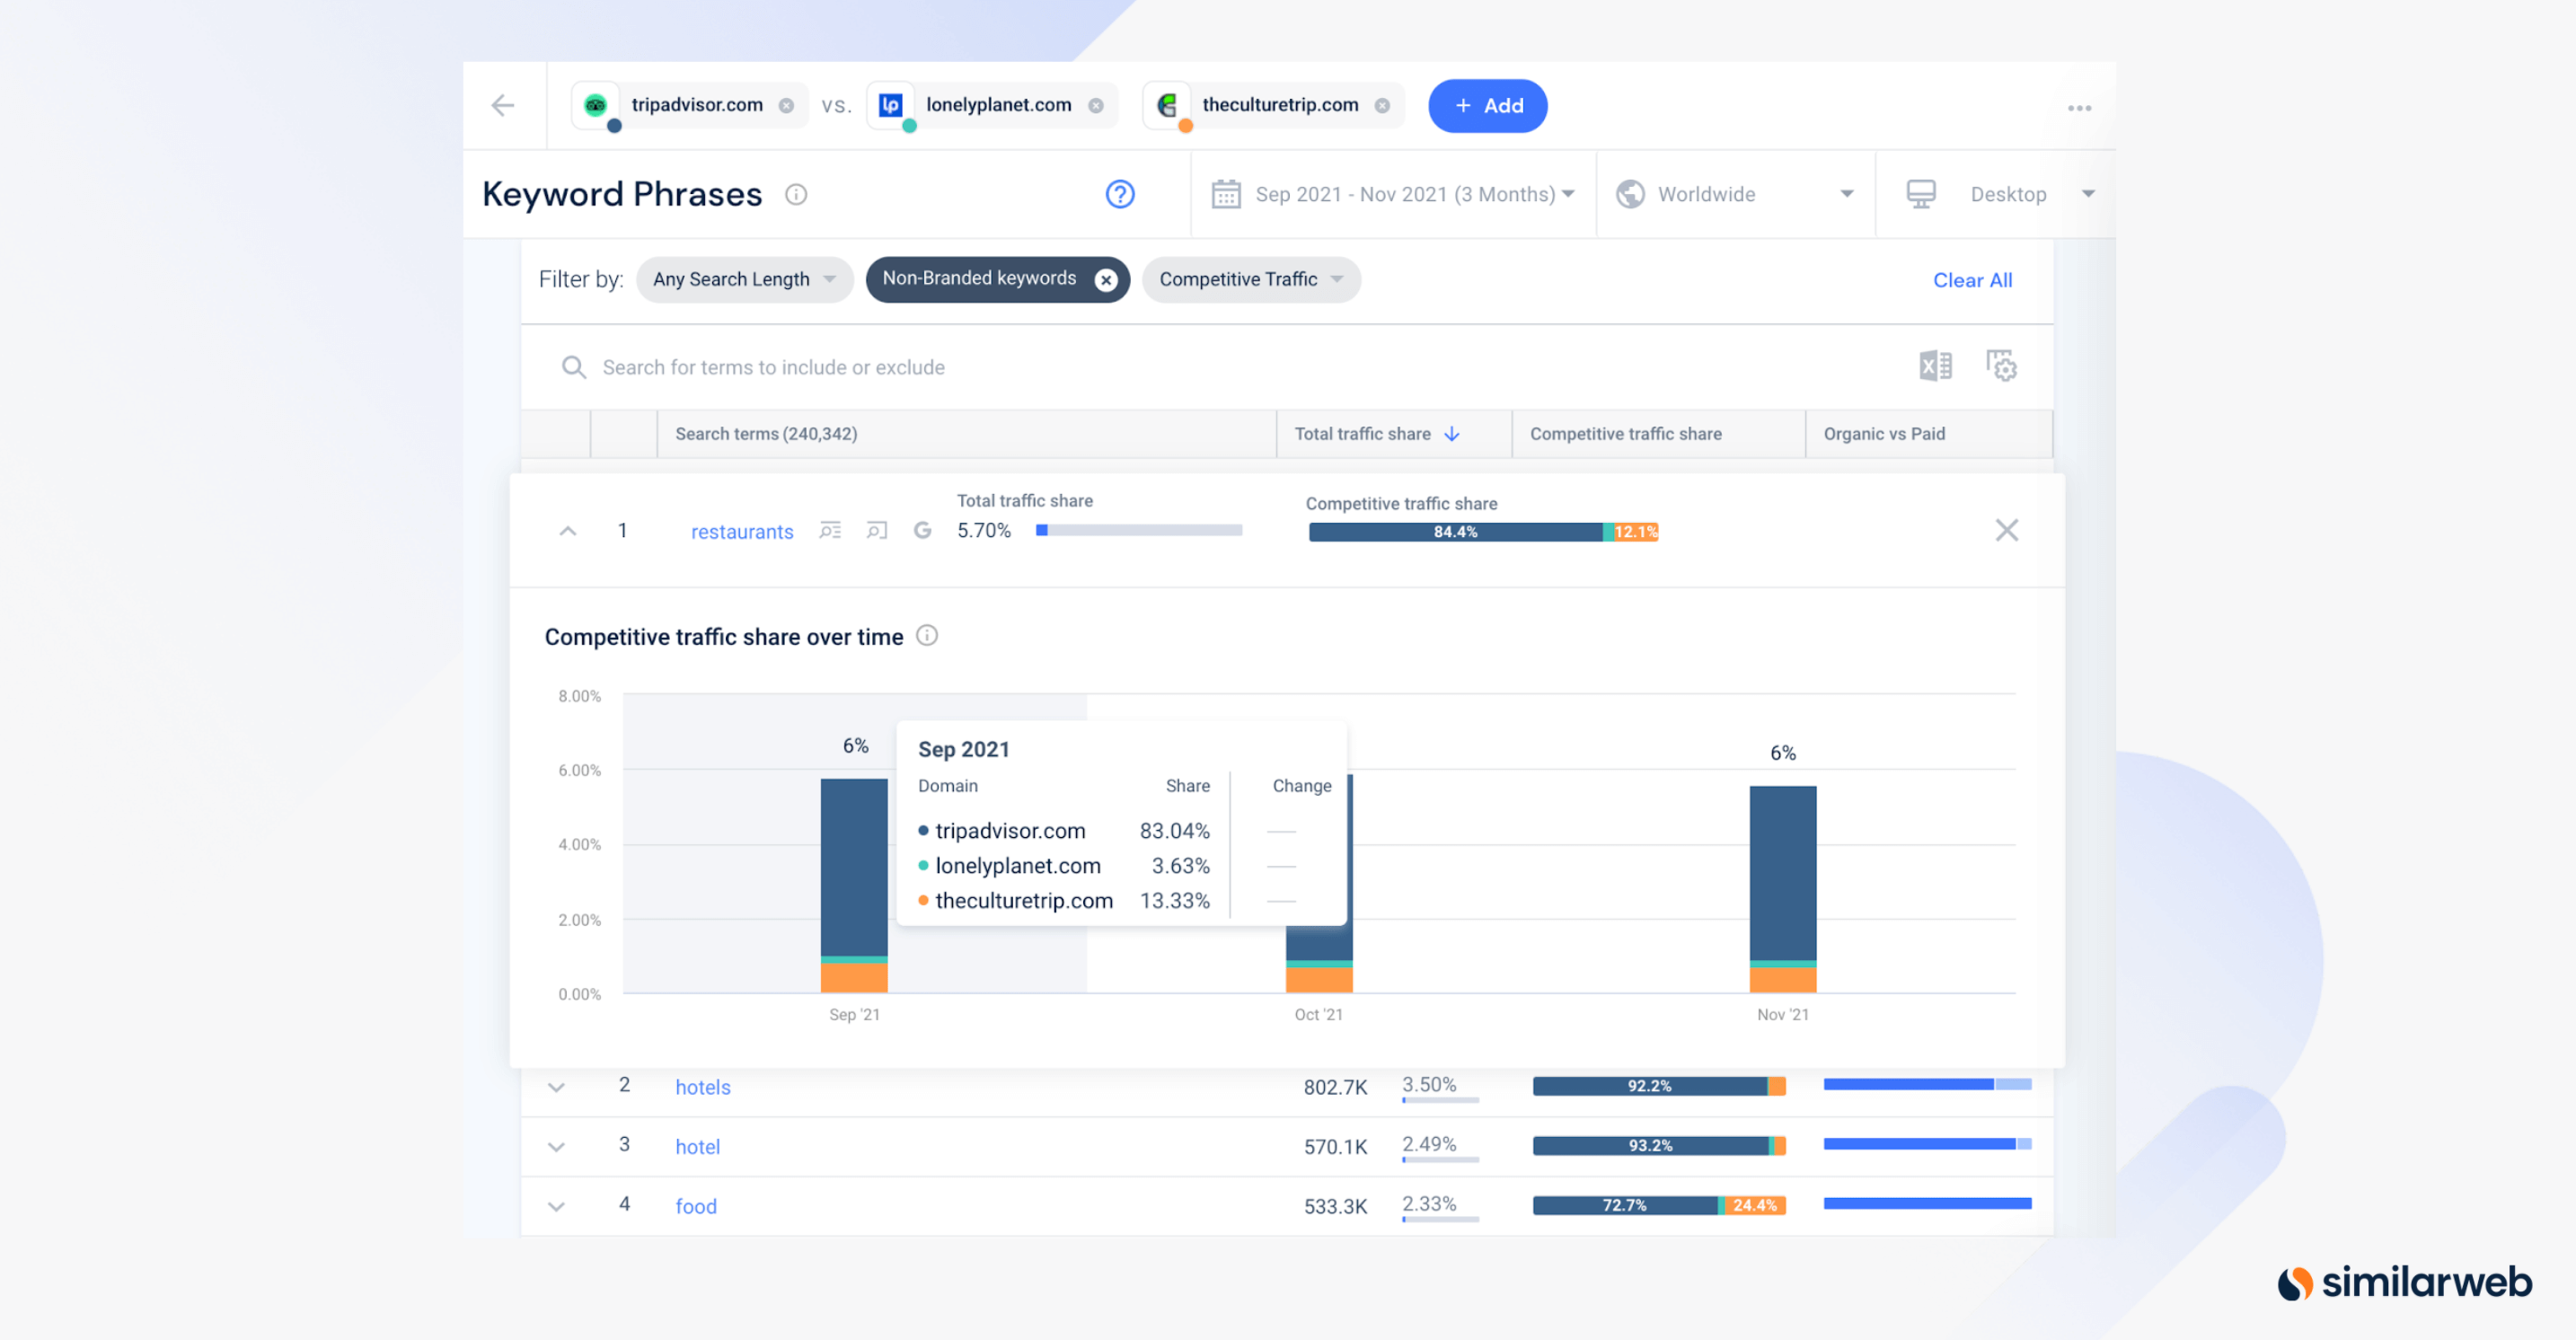Close the expanded restaurants panel

pos(2006,530)
